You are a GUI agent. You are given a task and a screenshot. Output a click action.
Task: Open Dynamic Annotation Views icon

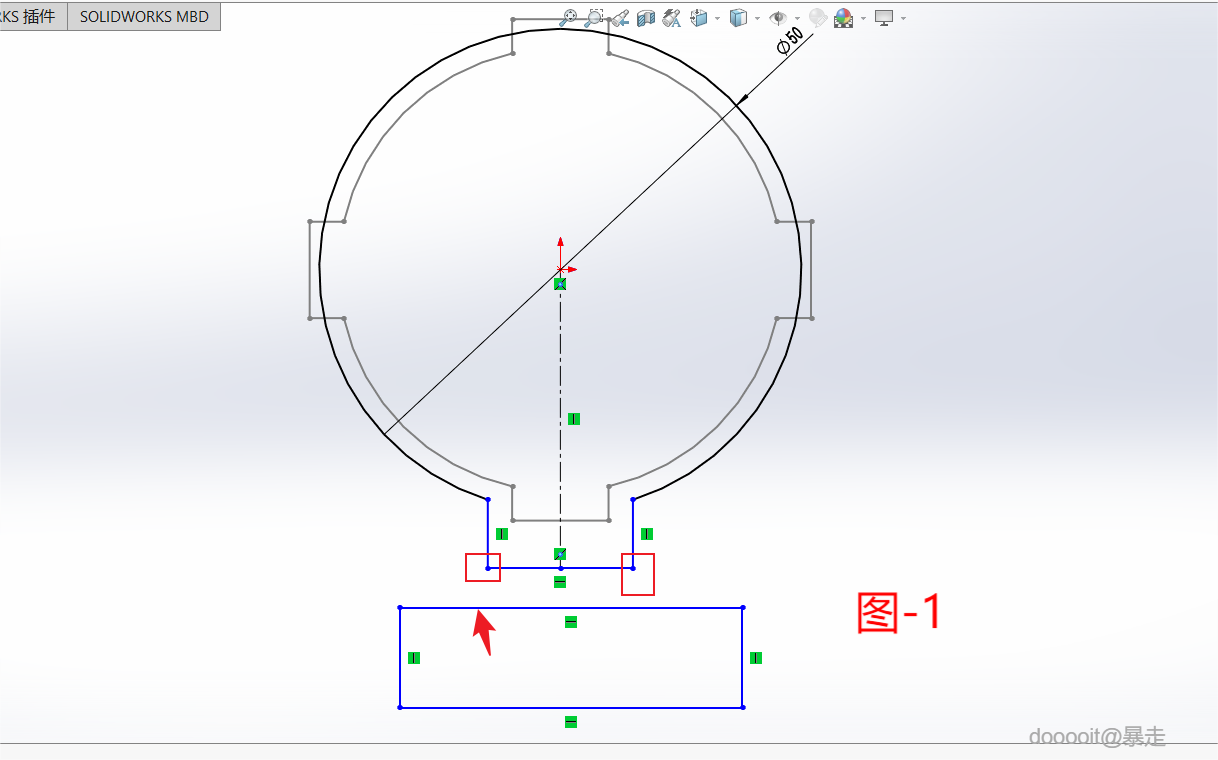[x=671, y=17]
